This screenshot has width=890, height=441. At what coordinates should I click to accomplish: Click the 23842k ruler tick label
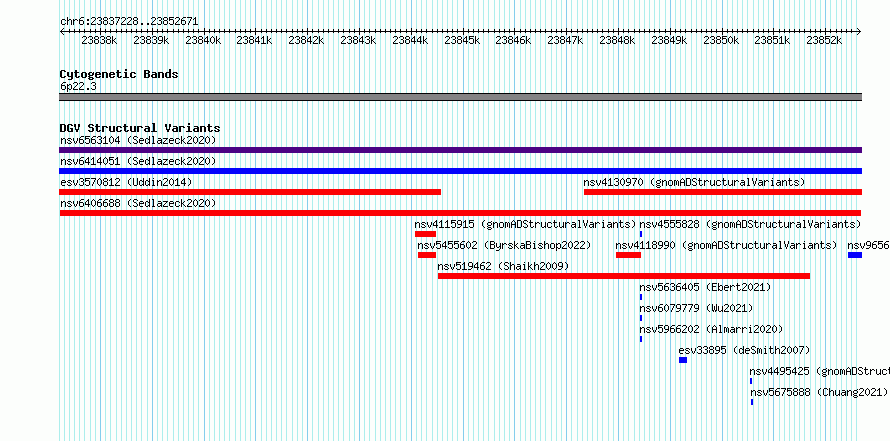pyautogui.click(x=307, y=40)
